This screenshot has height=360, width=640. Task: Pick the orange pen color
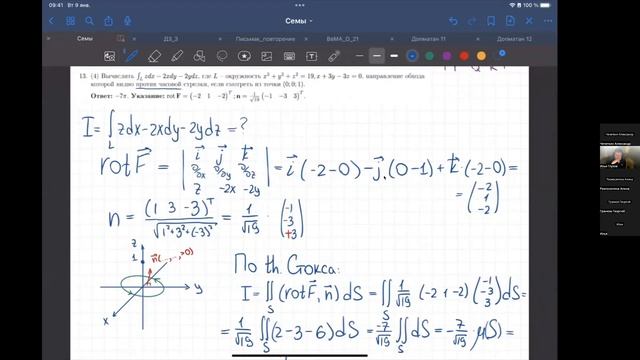(x=481, y=56)
